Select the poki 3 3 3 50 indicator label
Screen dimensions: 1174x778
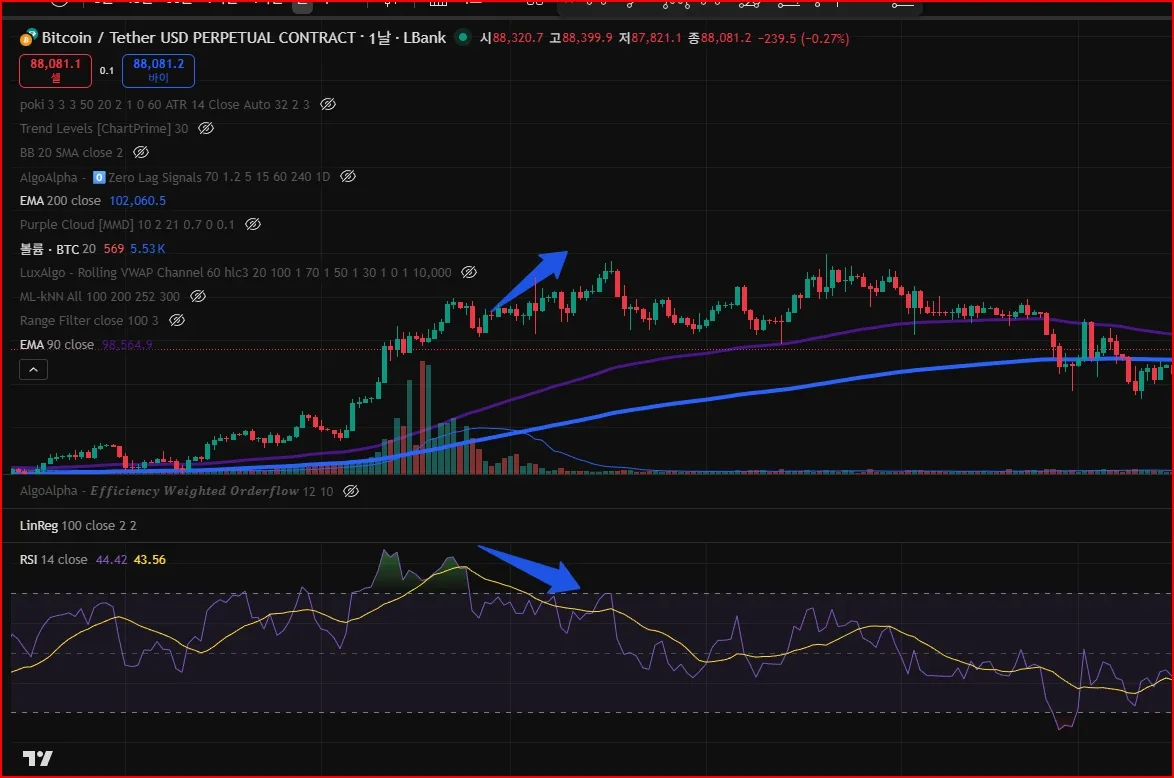pyautogui.click(x=164, y=104)
